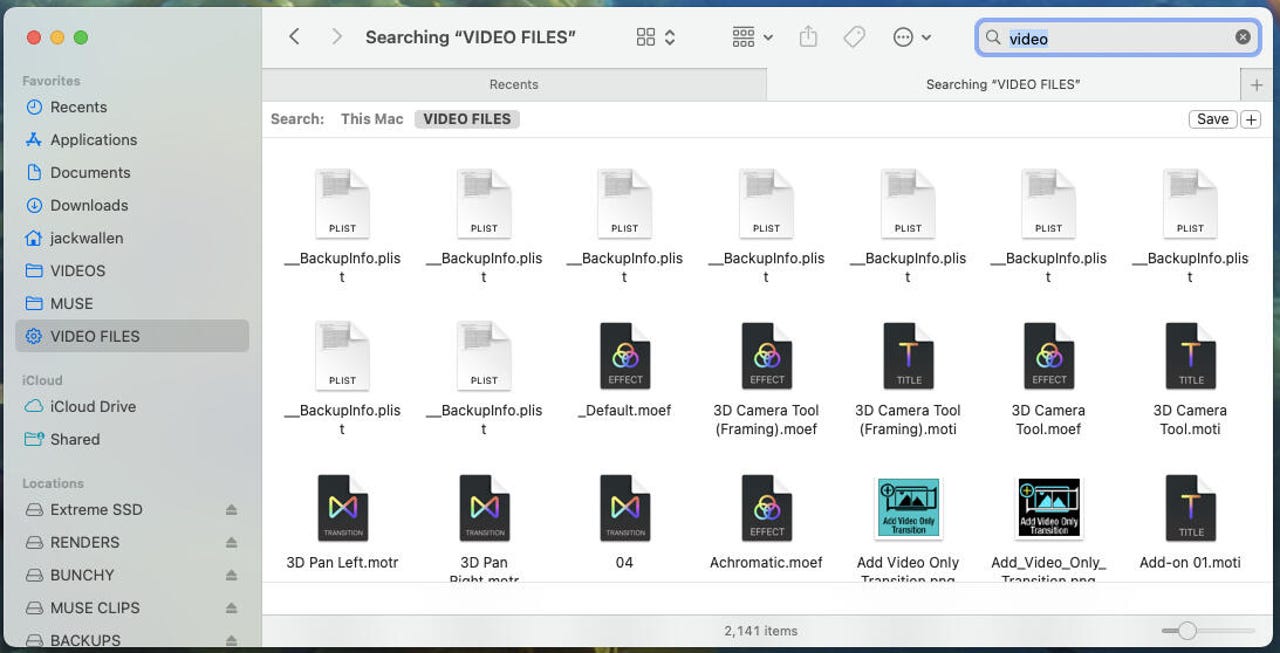Screen dimensions: 1280x653
Task: Select the _Default.moef file icon
Action: click(x=625, y=356)
